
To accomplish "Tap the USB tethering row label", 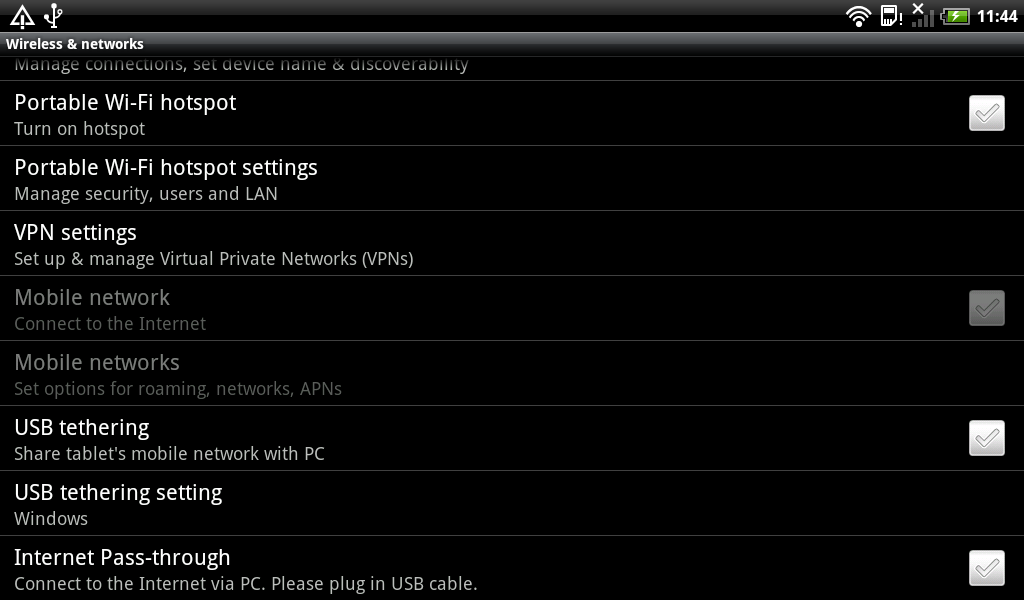I will pos(82,428).
